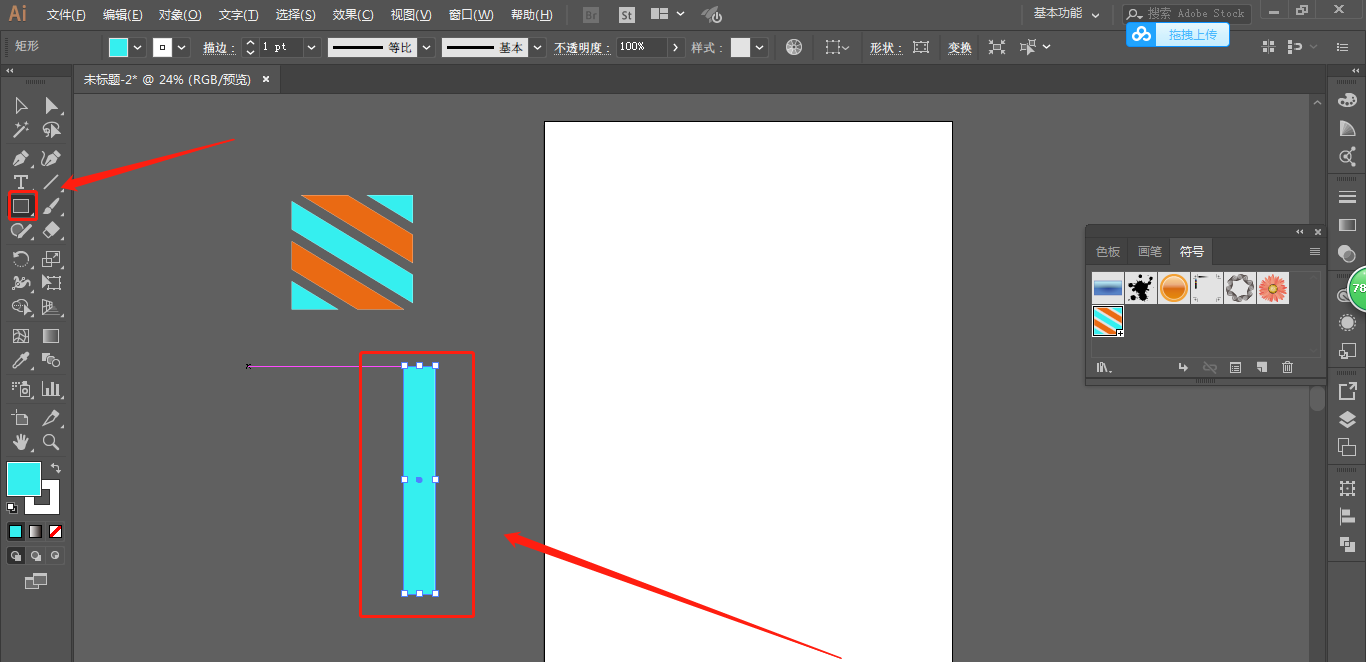Select the Gradient tool
Viewport: 1366px width, 662px height.
pos(52,336)
